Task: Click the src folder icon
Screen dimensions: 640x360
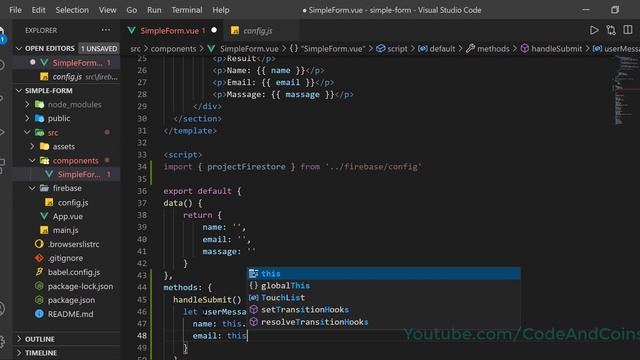Action: [40, 132]
